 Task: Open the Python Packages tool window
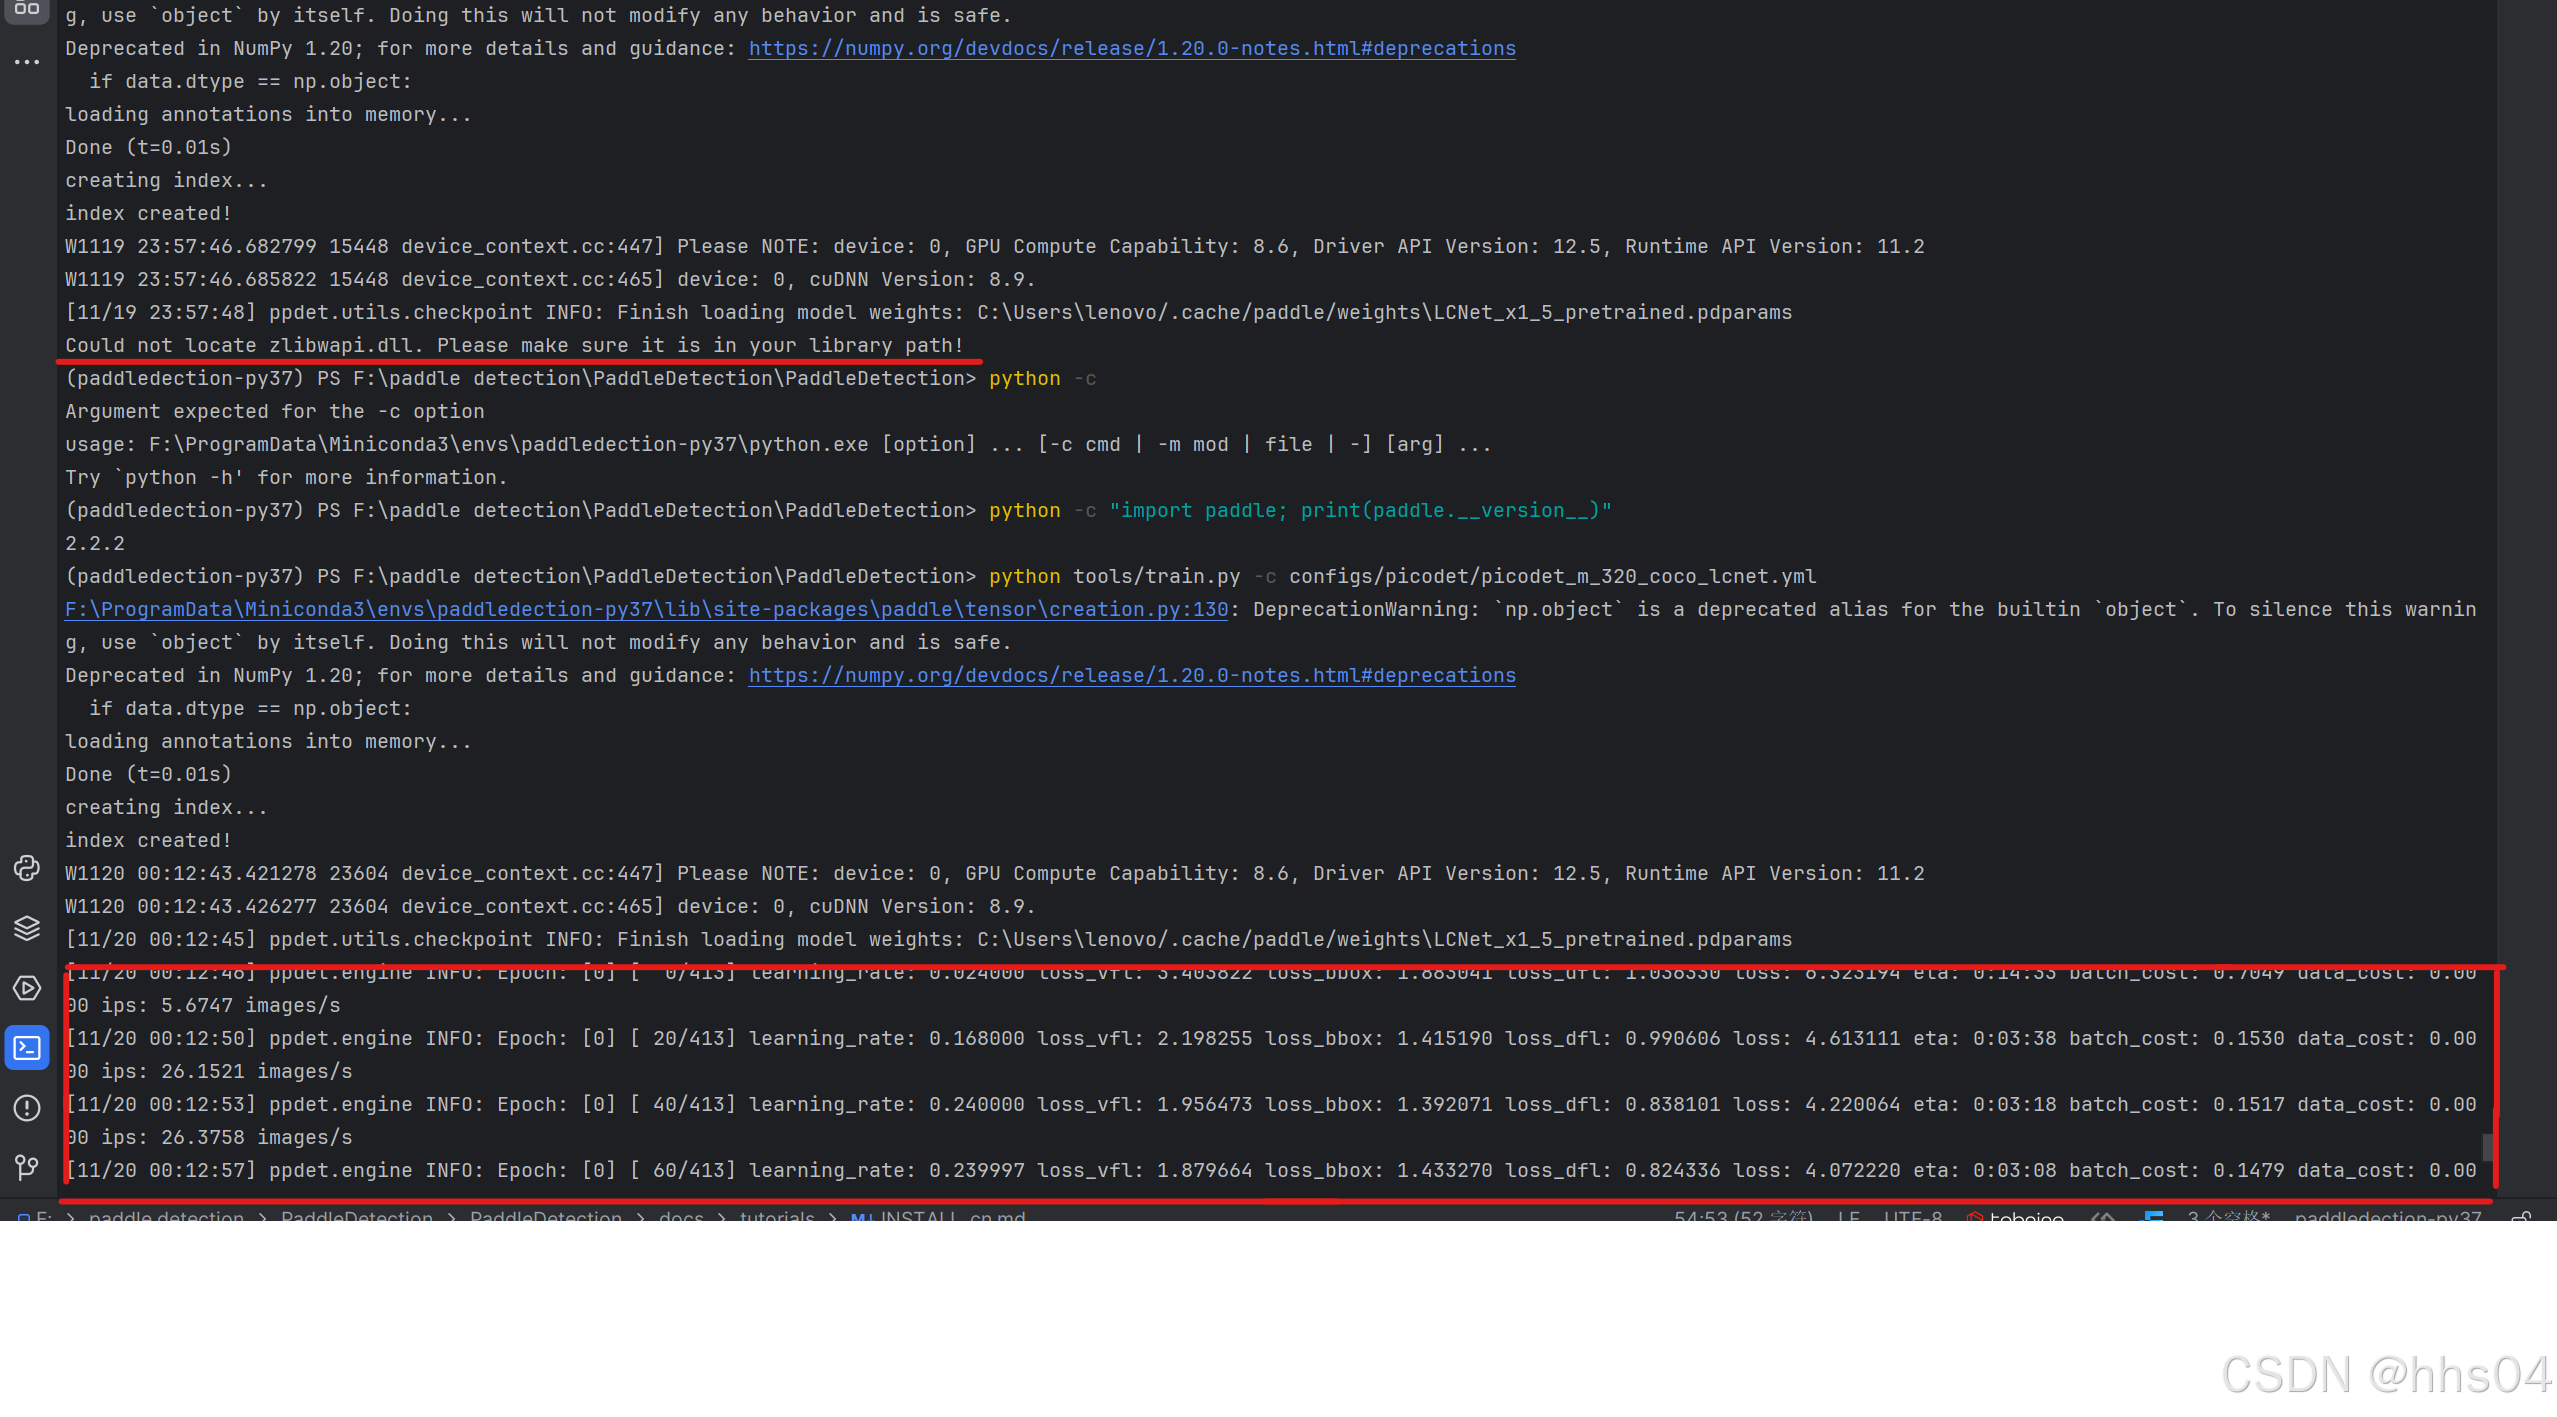[x=27, y=868]
